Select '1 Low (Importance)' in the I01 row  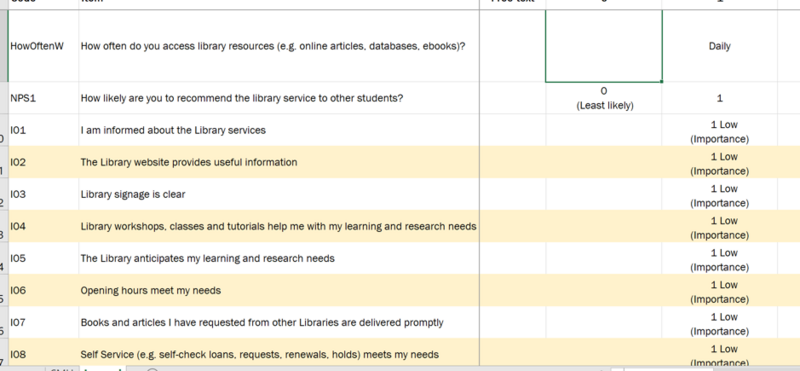tap(719, 132)
